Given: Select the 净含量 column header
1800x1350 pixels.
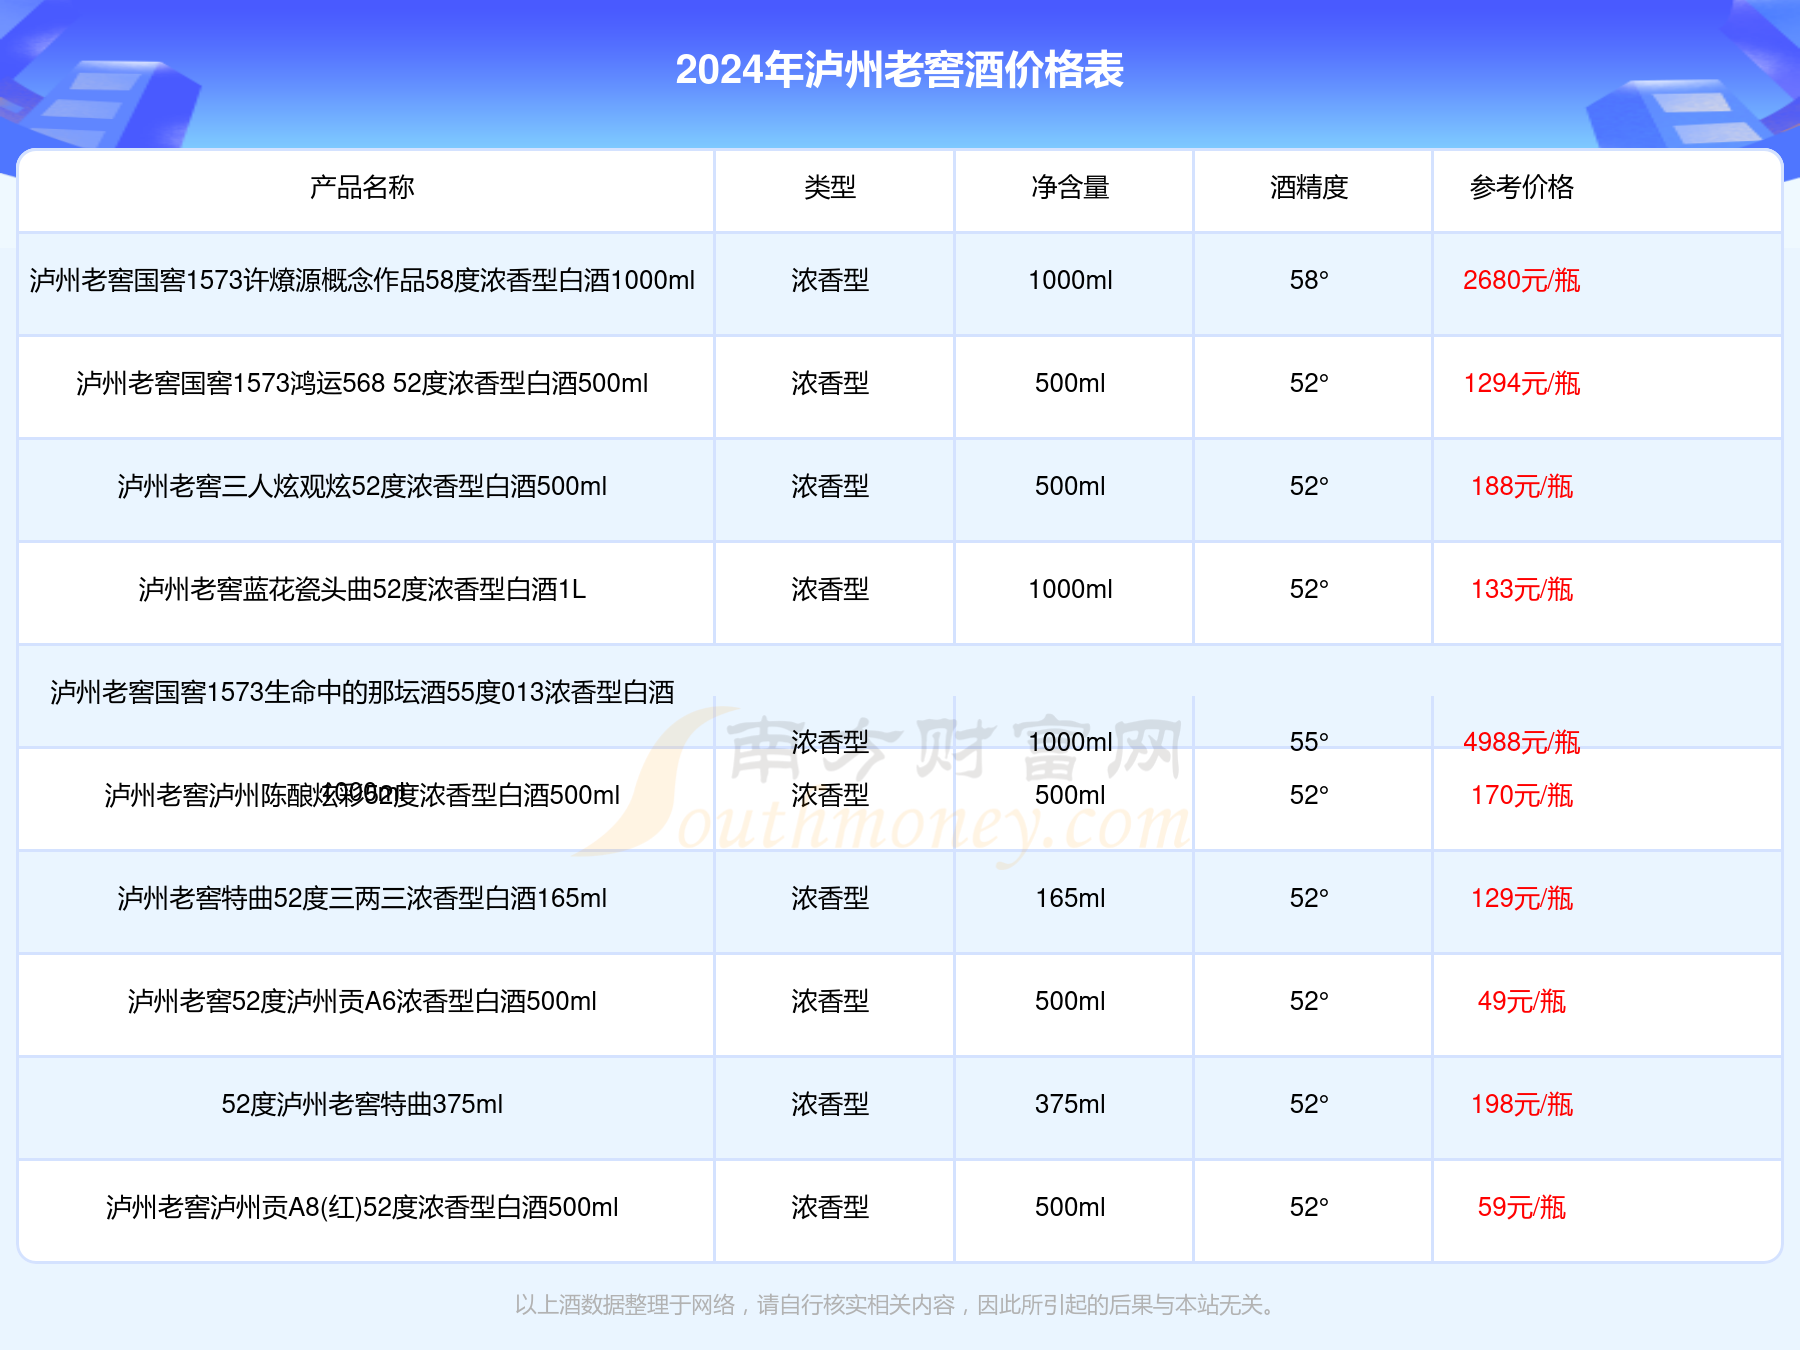Looking at the screenshot, I should (1070, 187).
